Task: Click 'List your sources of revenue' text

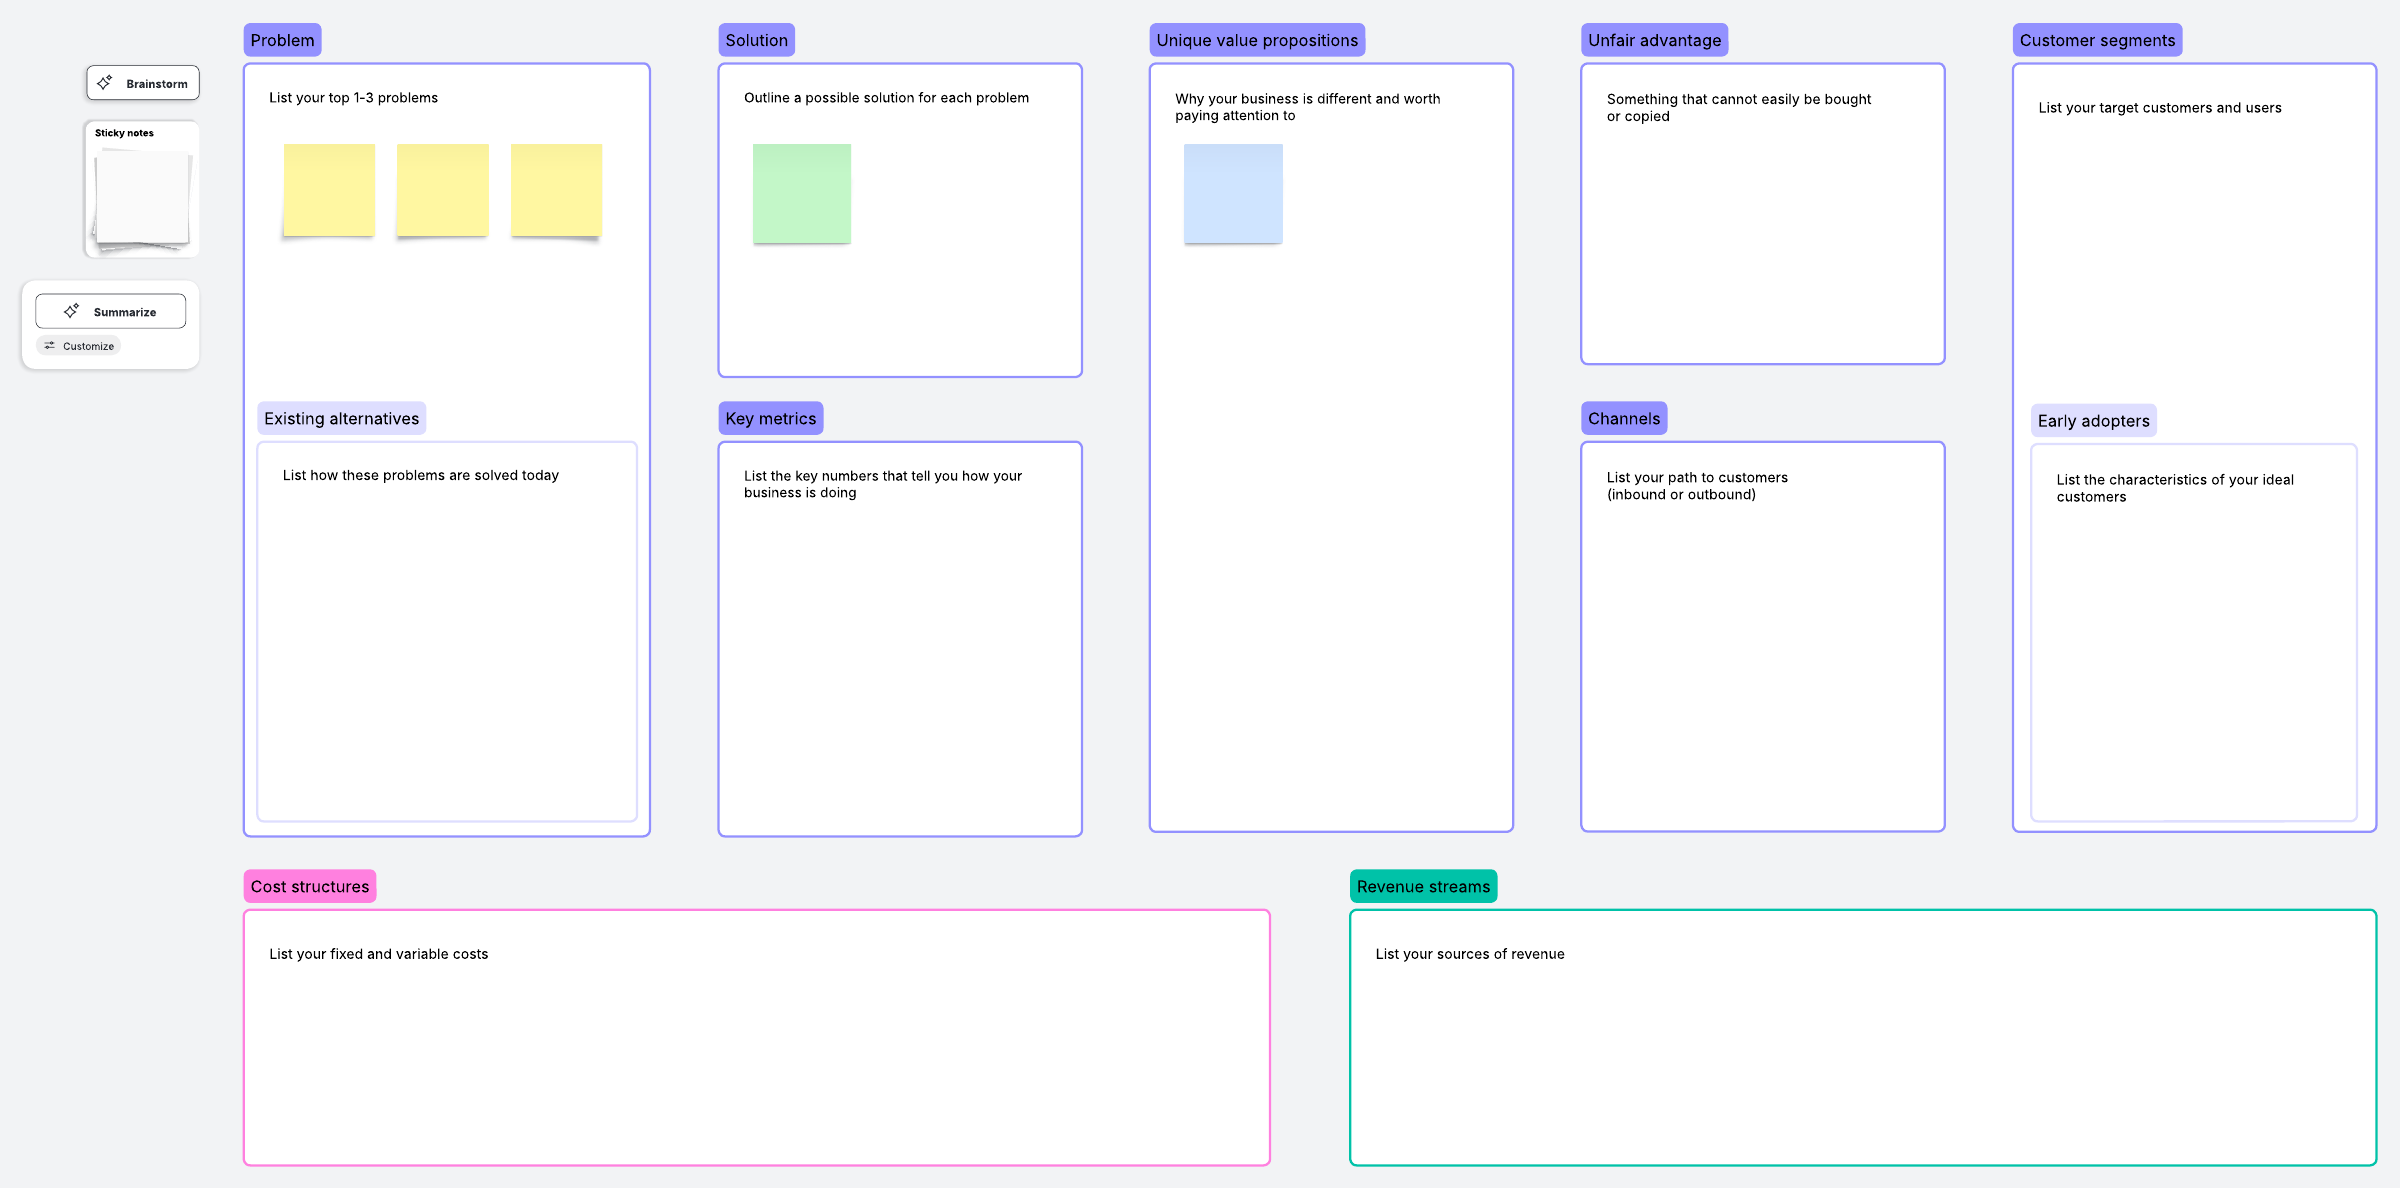Action: (1469, 954)
